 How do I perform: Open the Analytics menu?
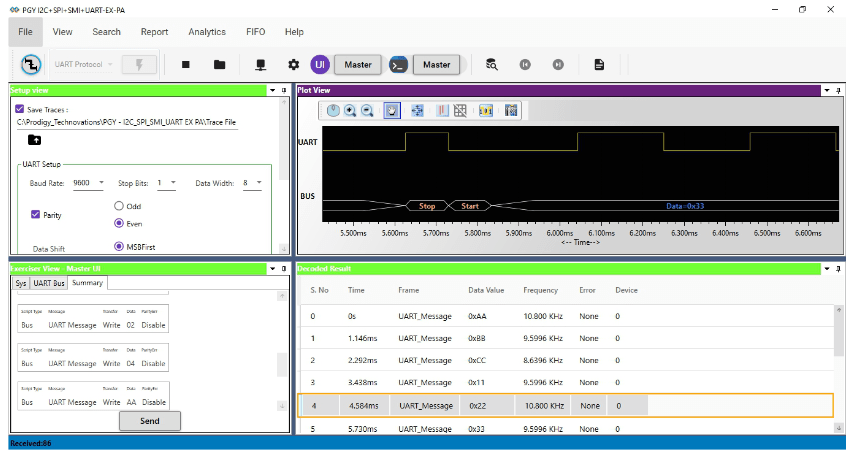207,32
